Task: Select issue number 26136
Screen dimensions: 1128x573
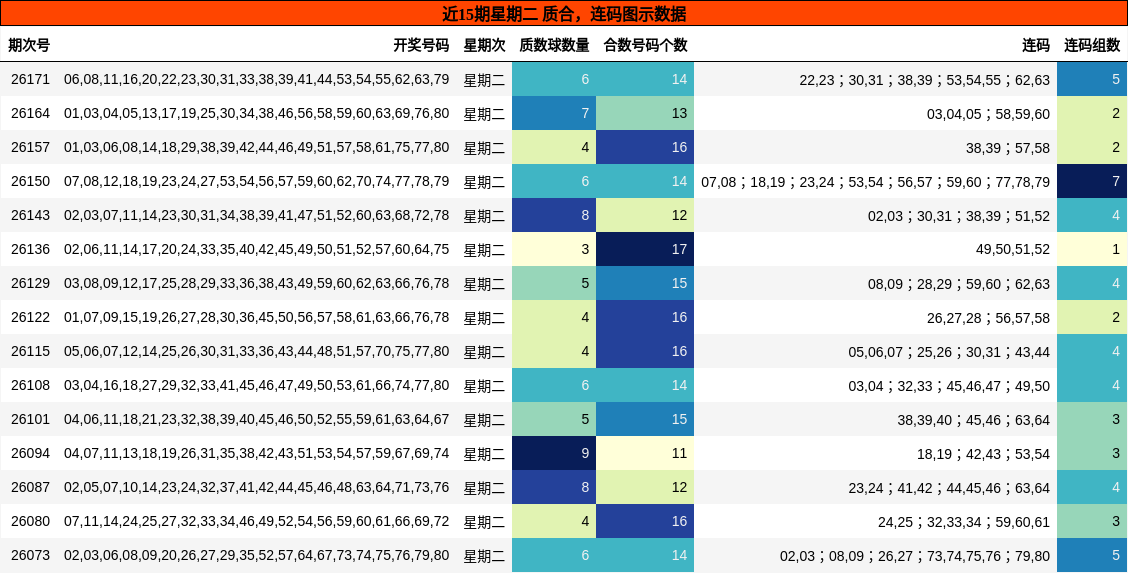Action: [x=30, y=249]
